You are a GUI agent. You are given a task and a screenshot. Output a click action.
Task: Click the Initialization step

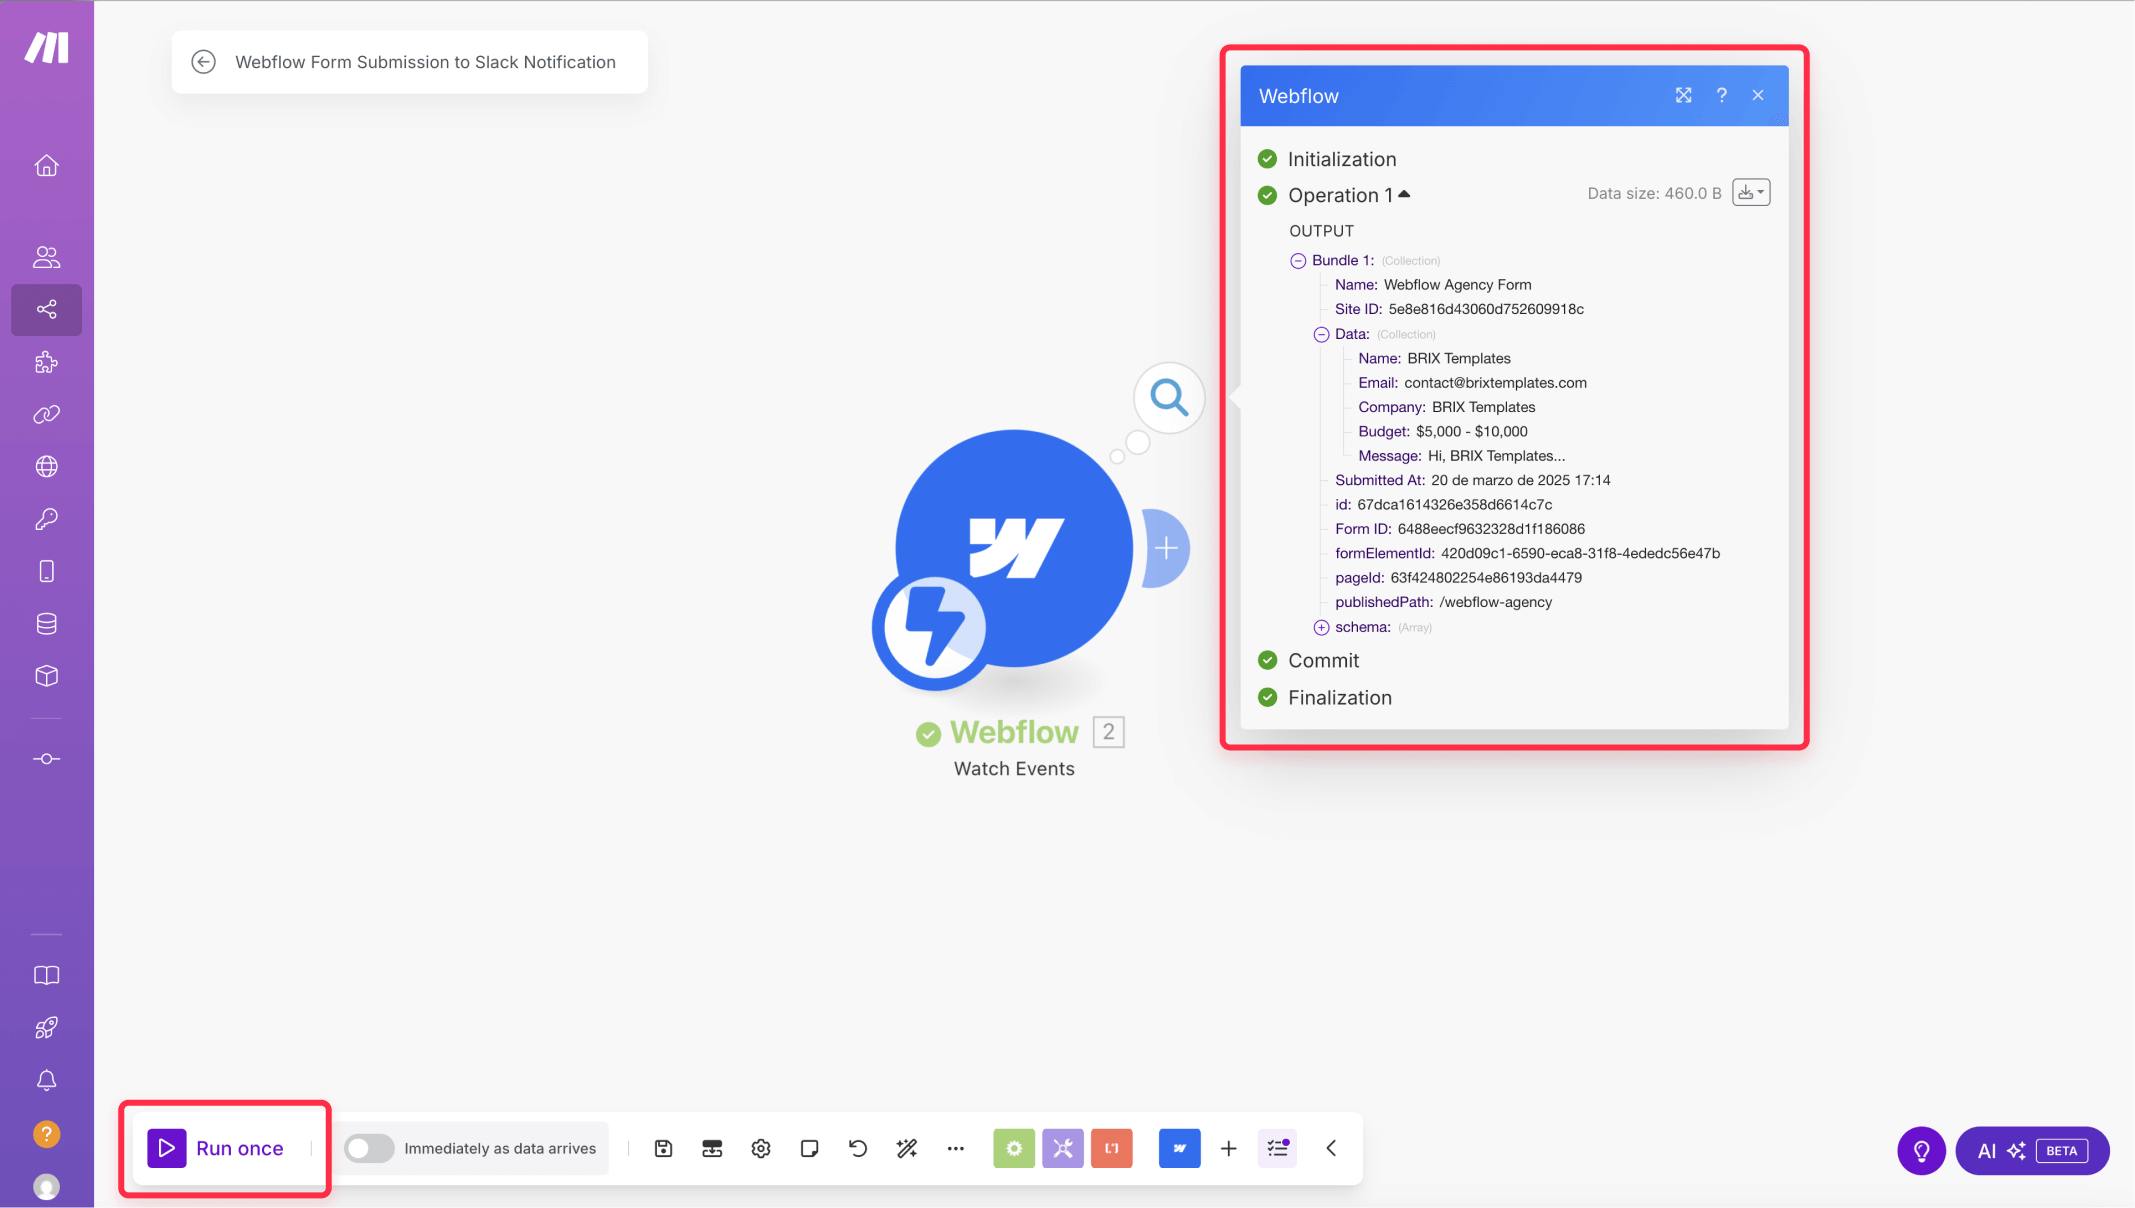click(x=1341, y=159)
